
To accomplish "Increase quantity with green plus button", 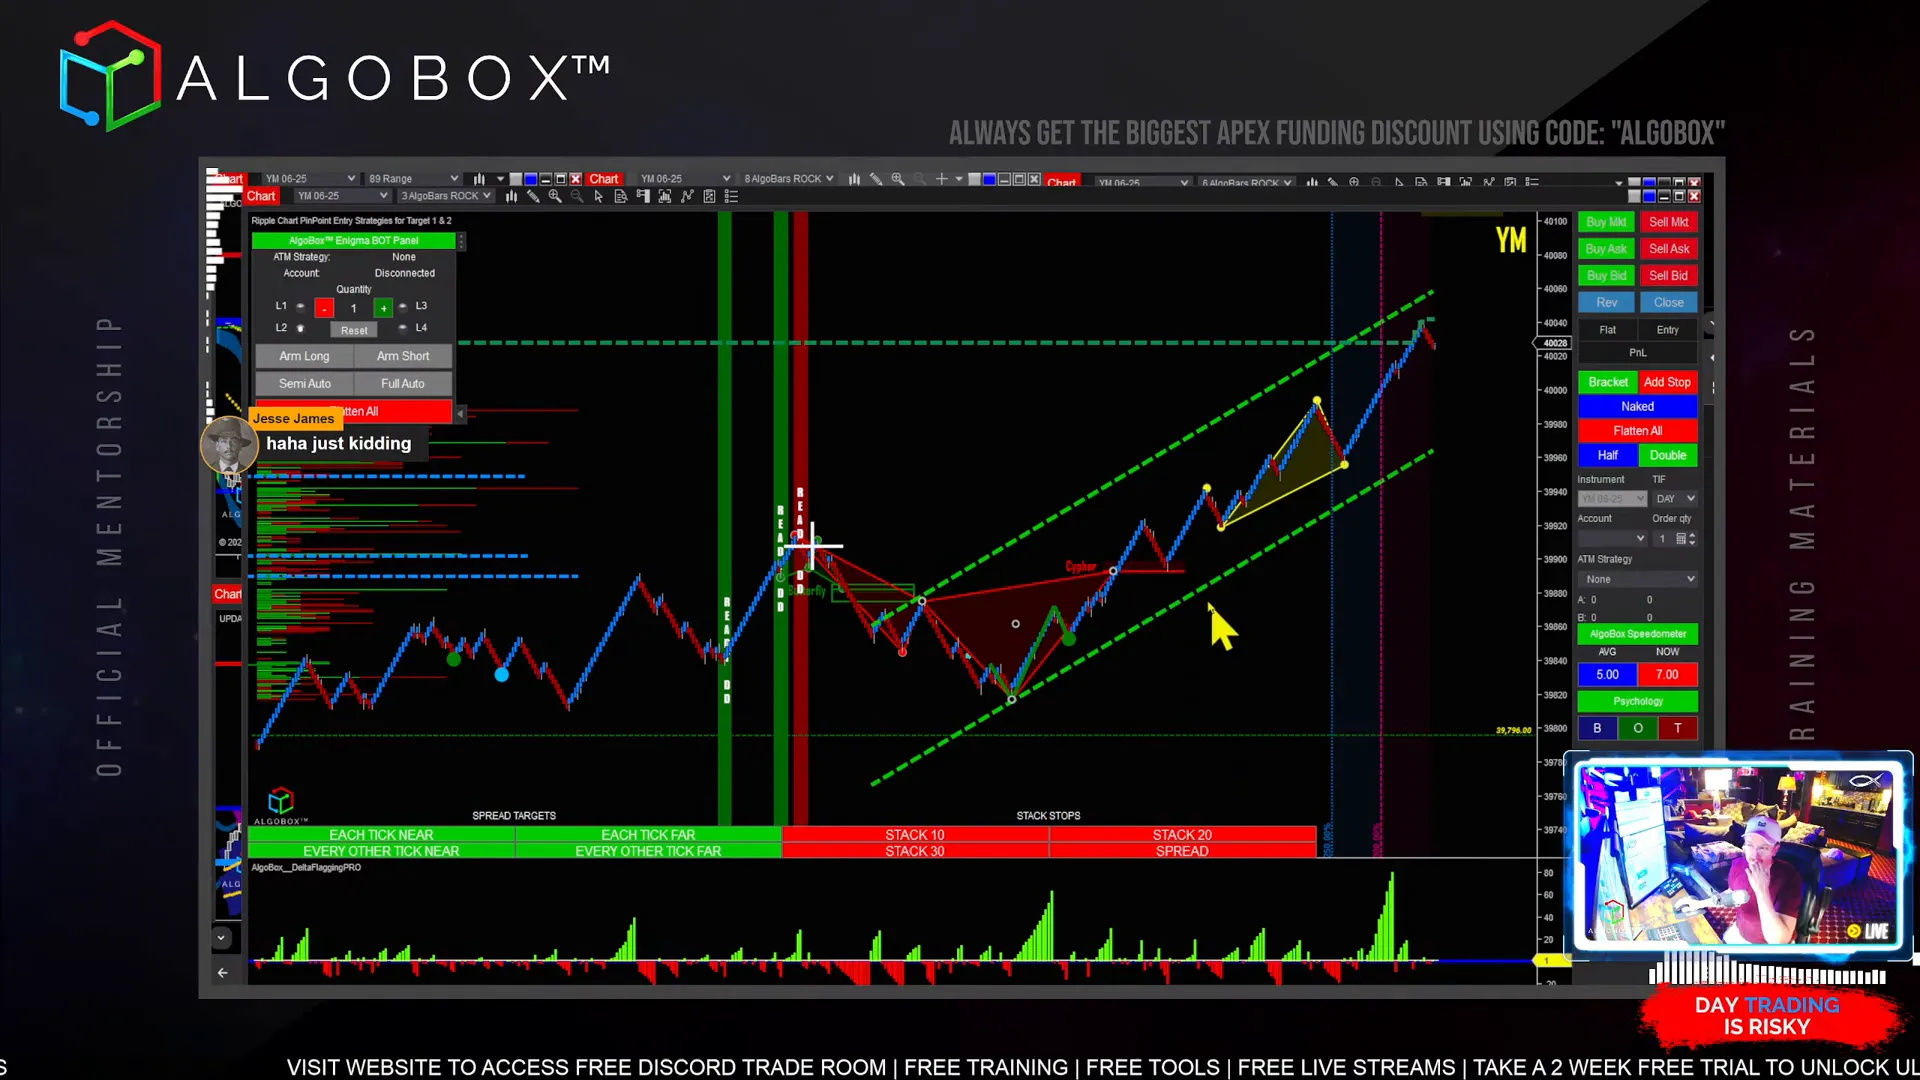I will [x=383, y=308].
